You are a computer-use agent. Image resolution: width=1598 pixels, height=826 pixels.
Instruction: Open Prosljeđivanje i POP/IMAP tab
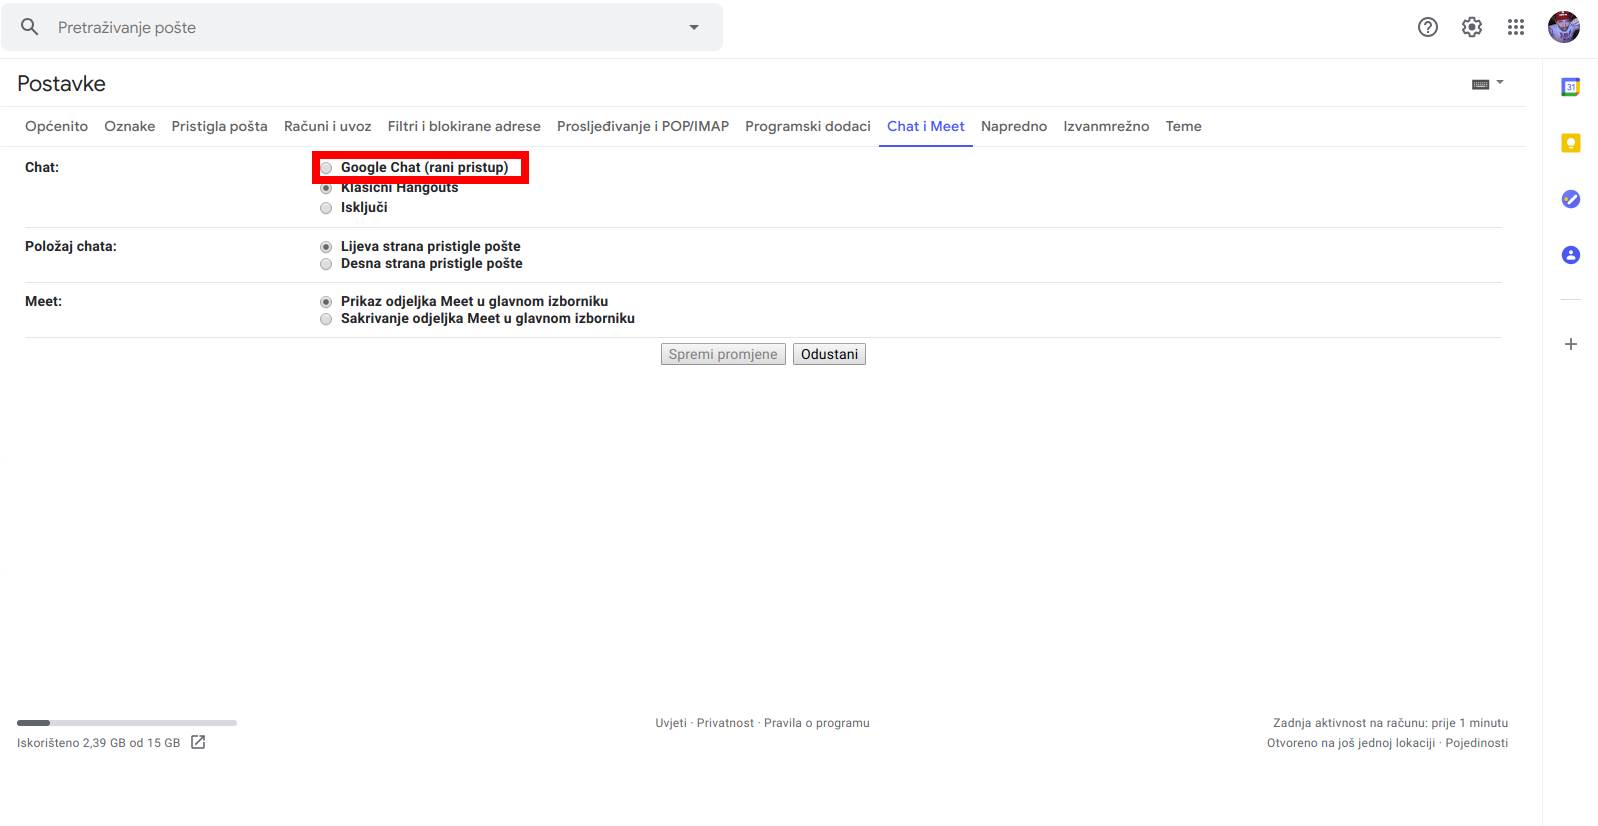pos(643,126)
